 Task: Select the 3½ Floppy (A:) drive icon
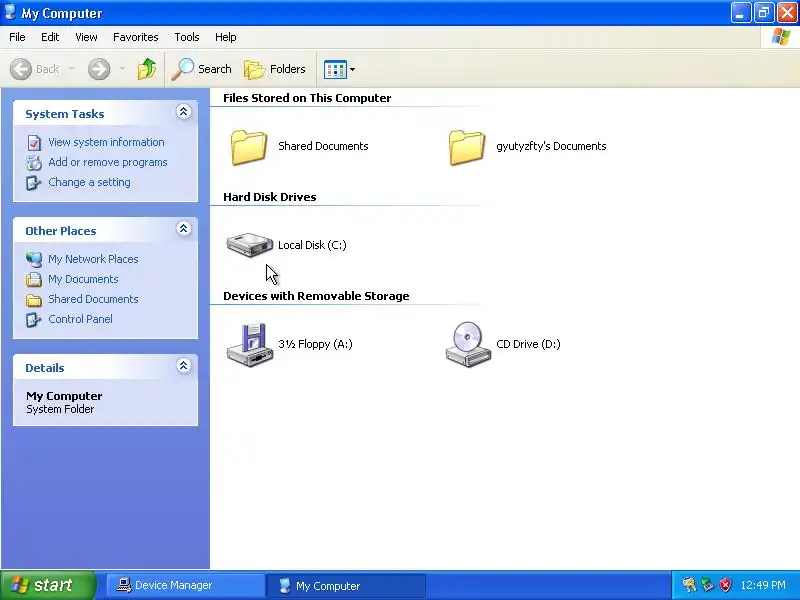coord(249,344)
